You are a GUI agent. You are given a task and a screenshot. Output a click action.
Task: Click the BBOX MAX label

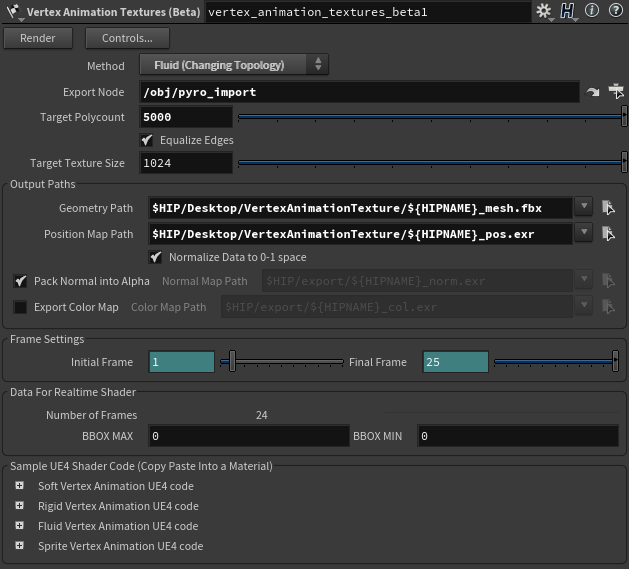pos(108,436)
